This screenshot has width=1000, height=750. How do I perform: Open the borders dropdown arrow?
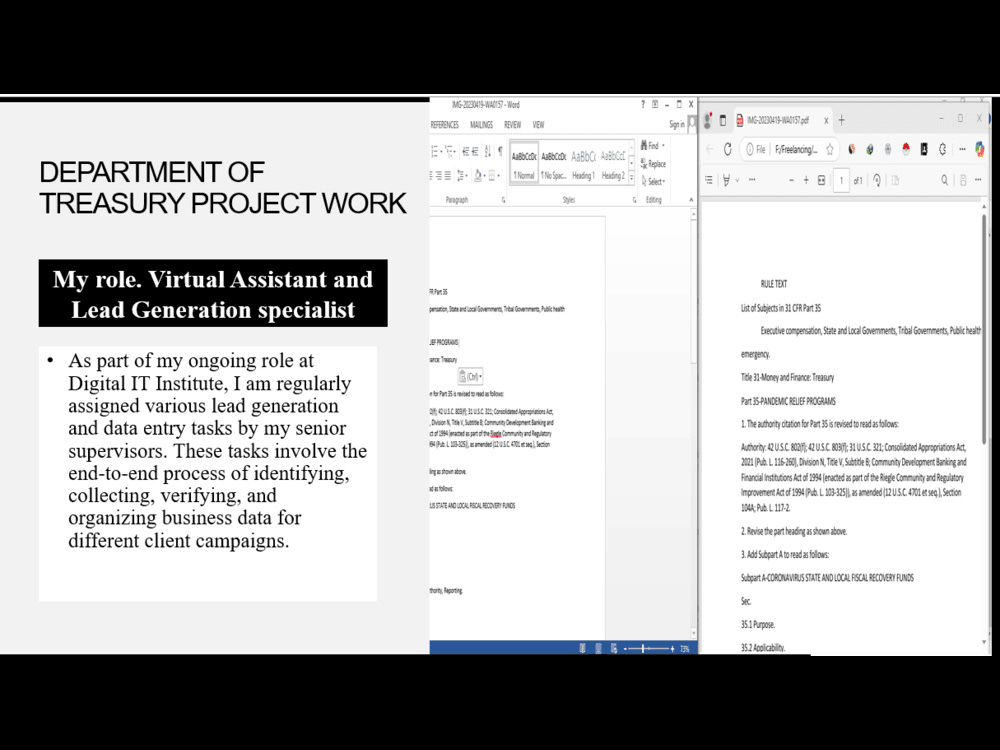498,175
